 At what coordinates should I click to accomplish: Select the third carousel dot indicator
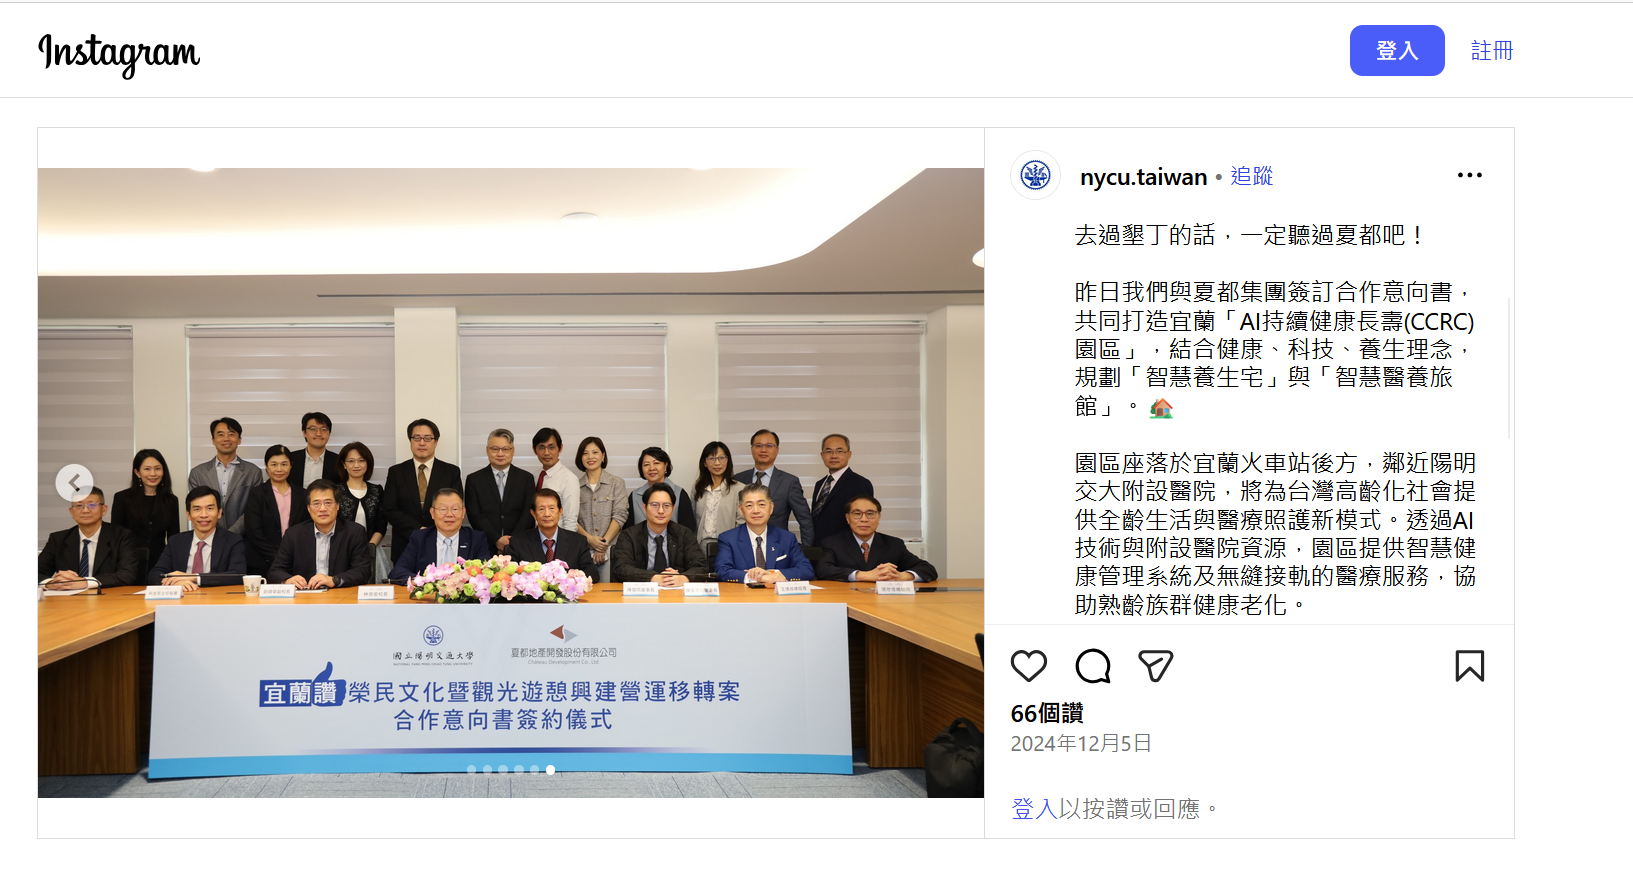click(503, 770)
